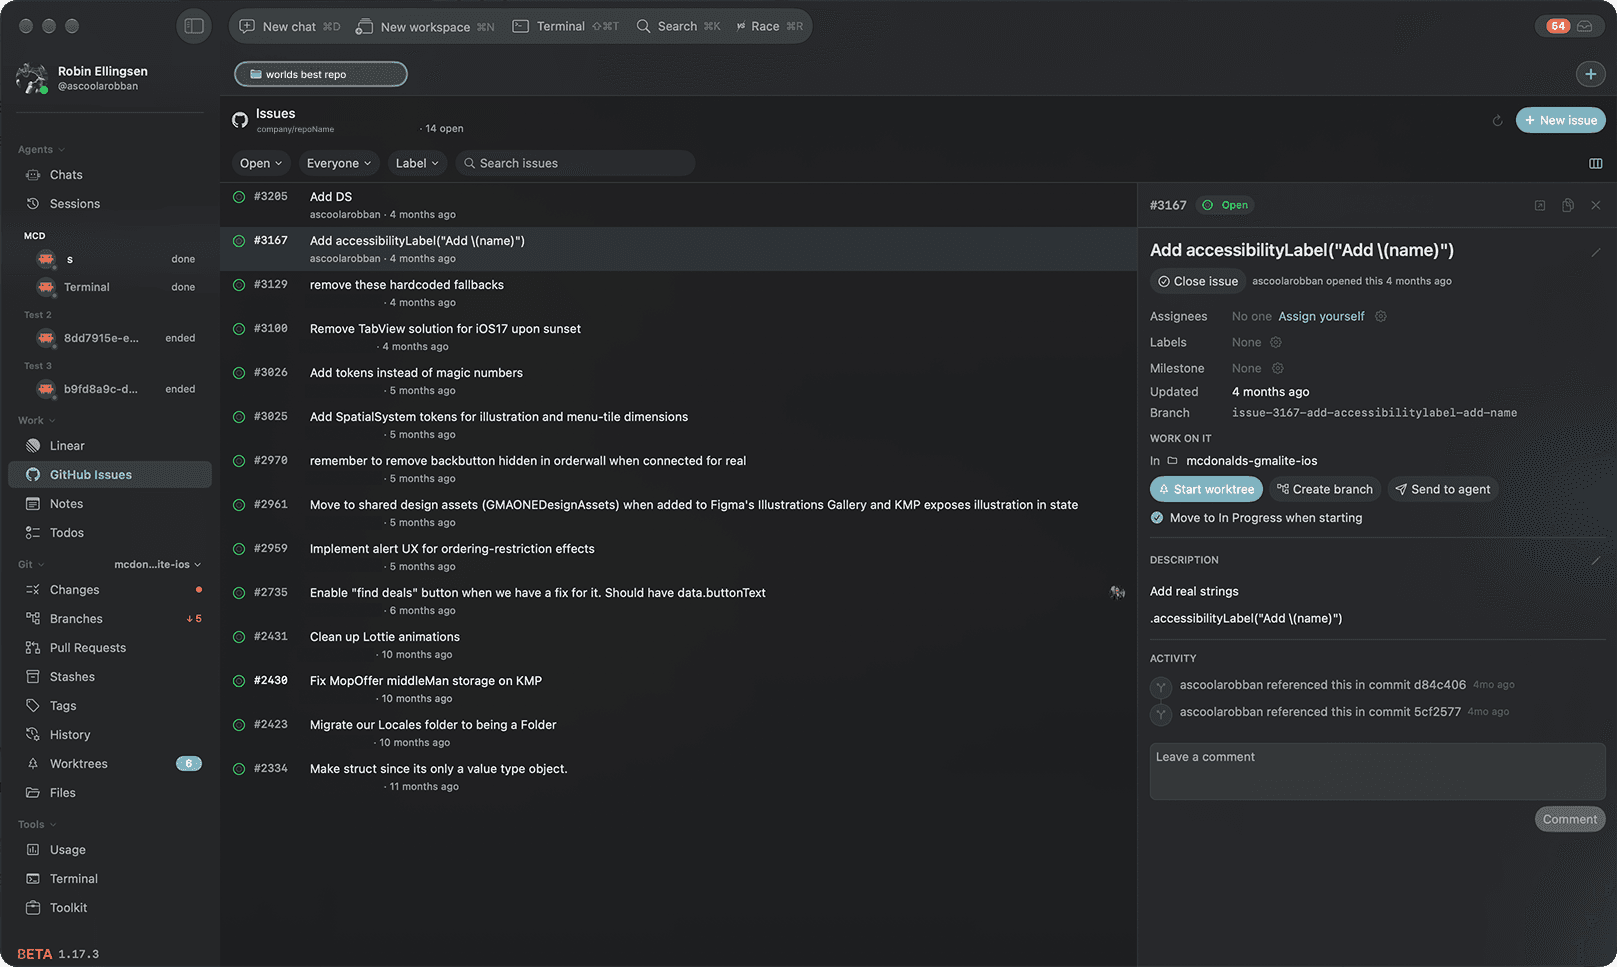Toggle open status circle of issue #2431

pyautogui.click(x=239, y=637)
